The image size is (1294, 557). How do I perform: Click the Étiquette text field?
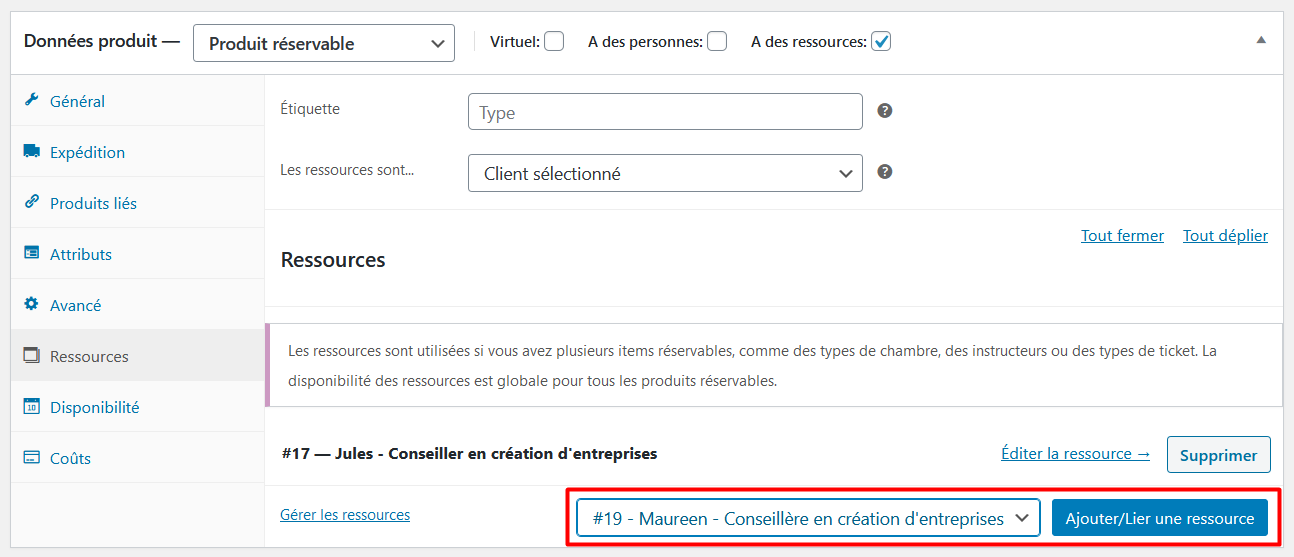coord(665,112)
